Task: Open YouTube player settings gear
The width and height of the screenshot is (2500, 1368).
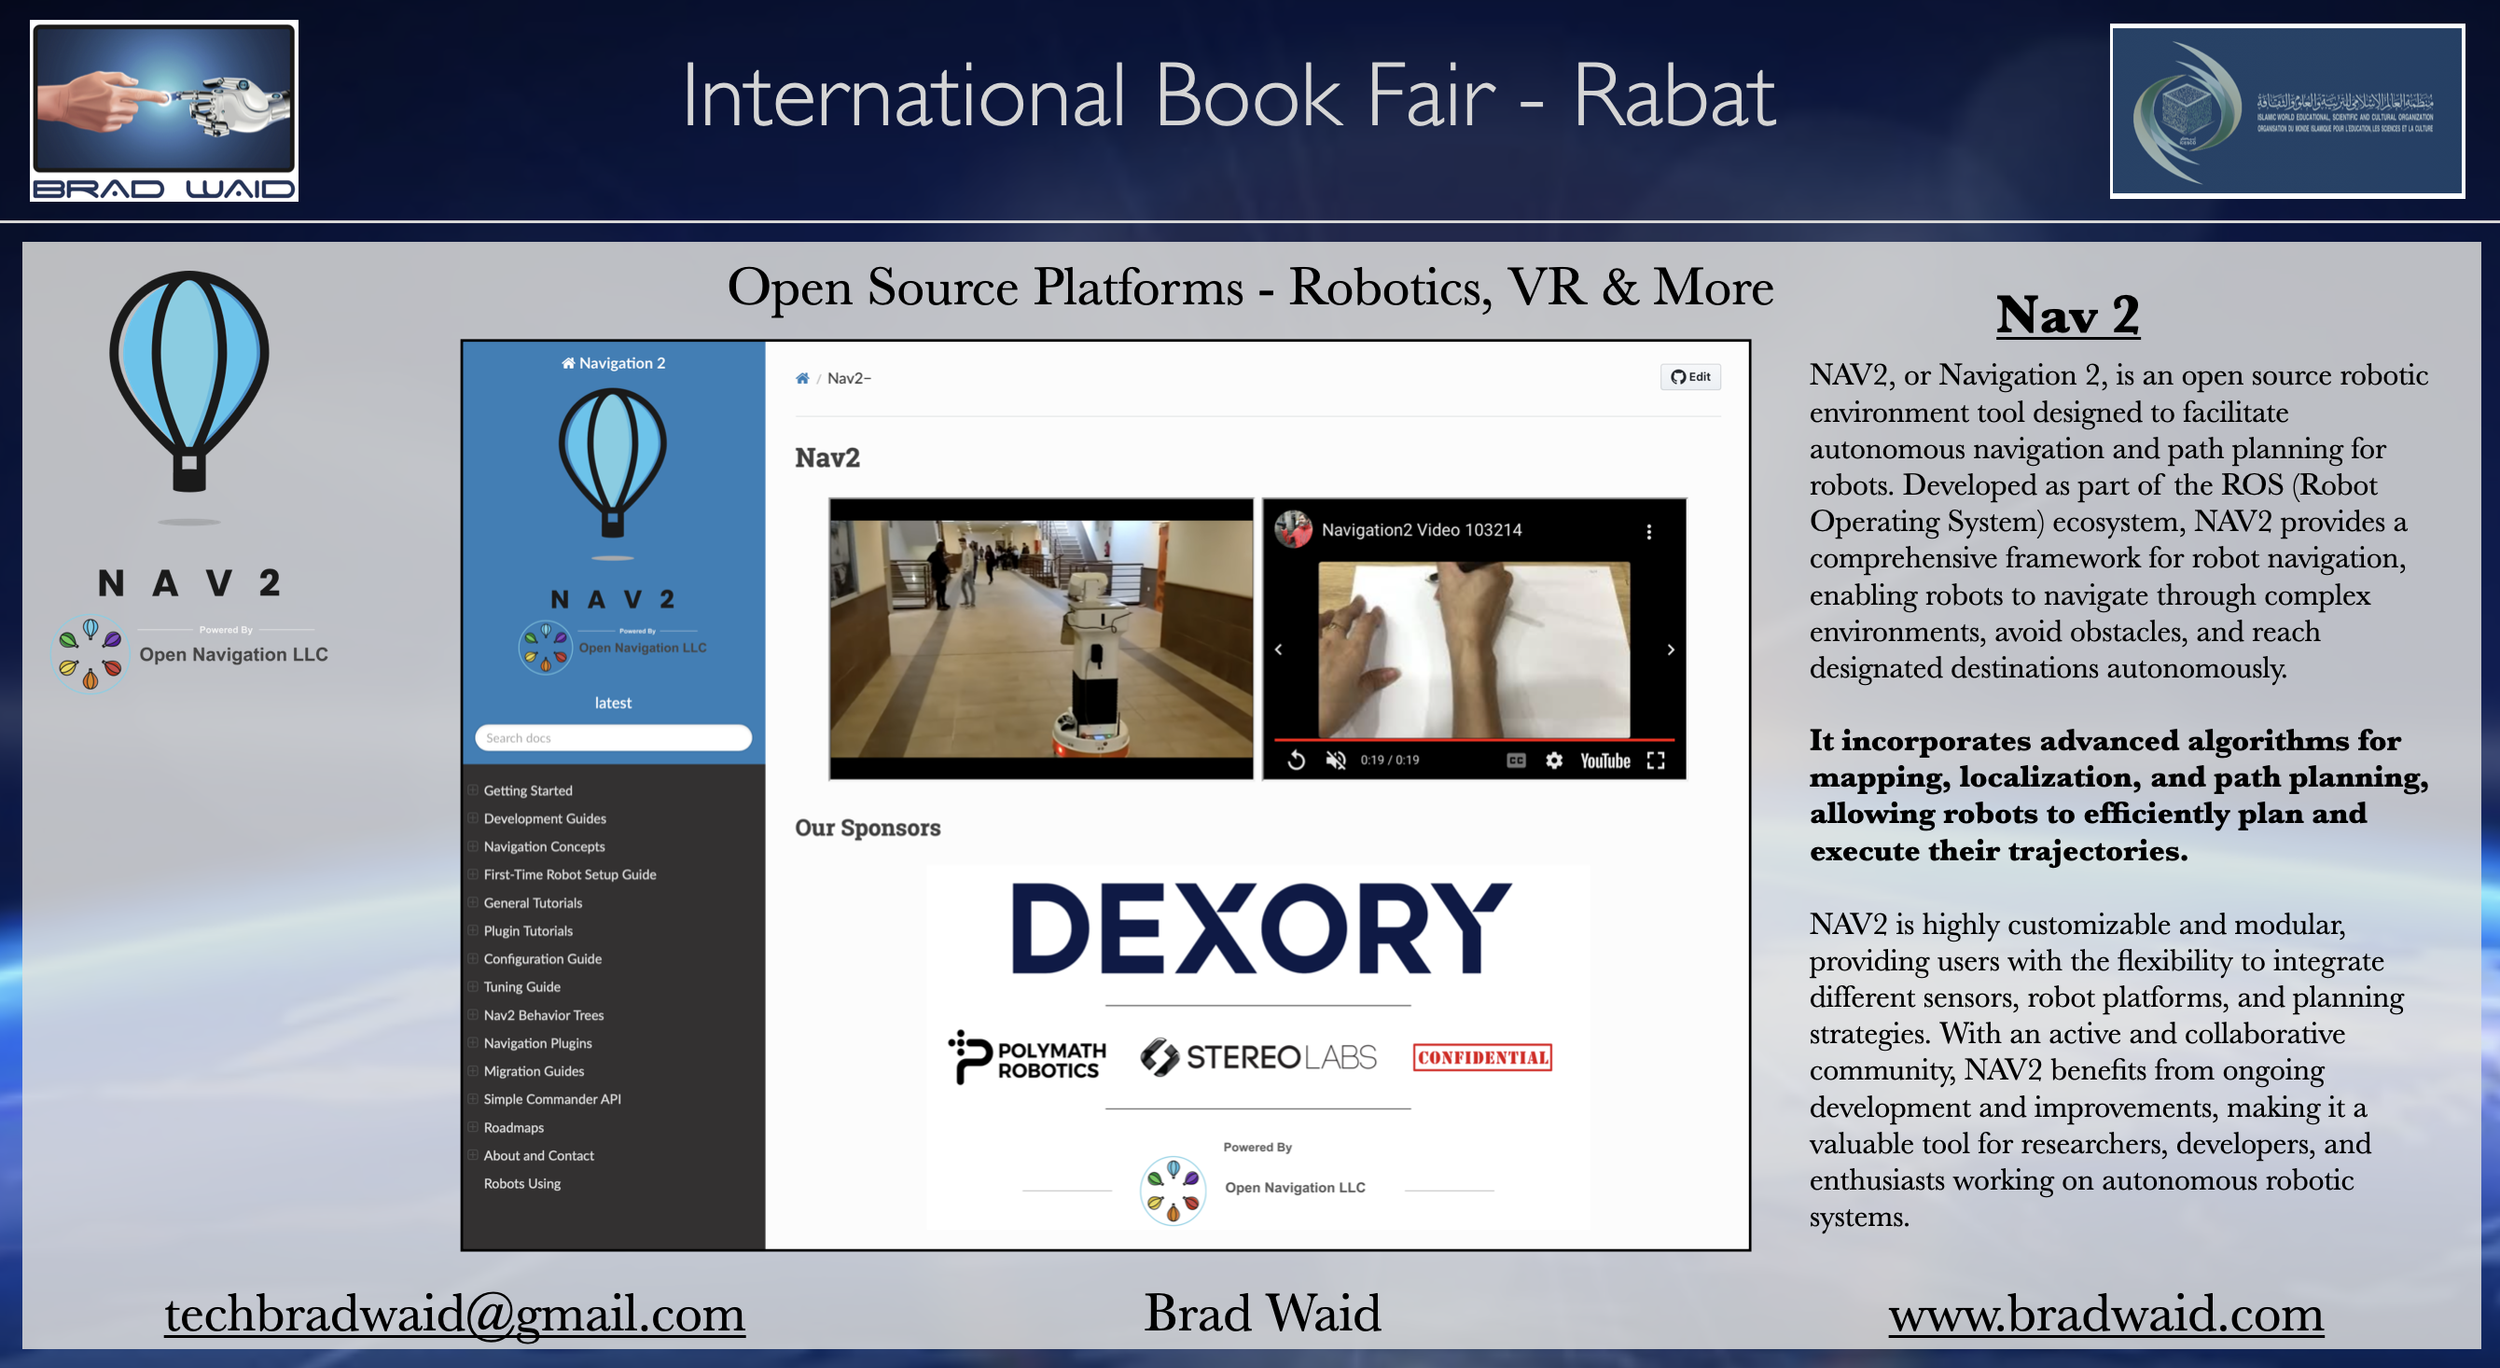Action: [1554, 760]
